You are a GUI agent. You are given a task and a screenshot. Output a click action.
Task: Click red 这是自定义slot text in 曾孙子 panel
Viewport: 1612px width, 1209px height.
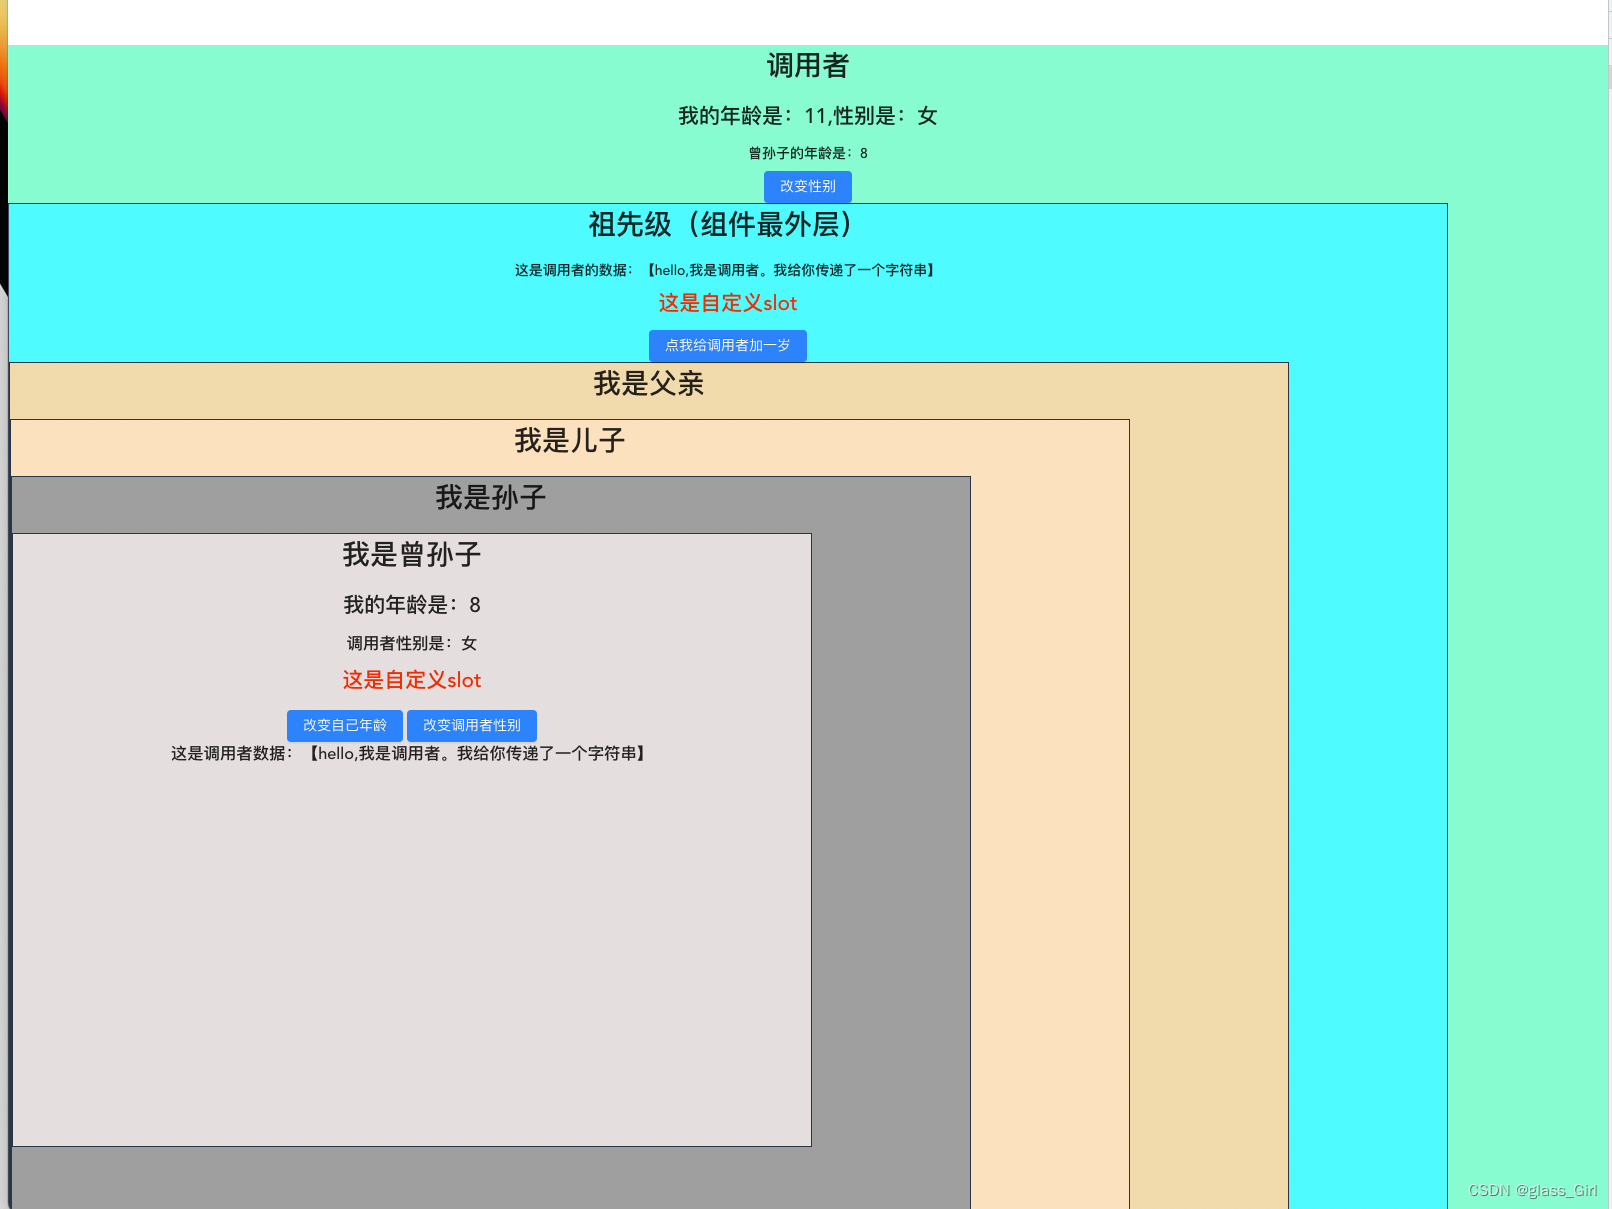[x=411, y=680]
